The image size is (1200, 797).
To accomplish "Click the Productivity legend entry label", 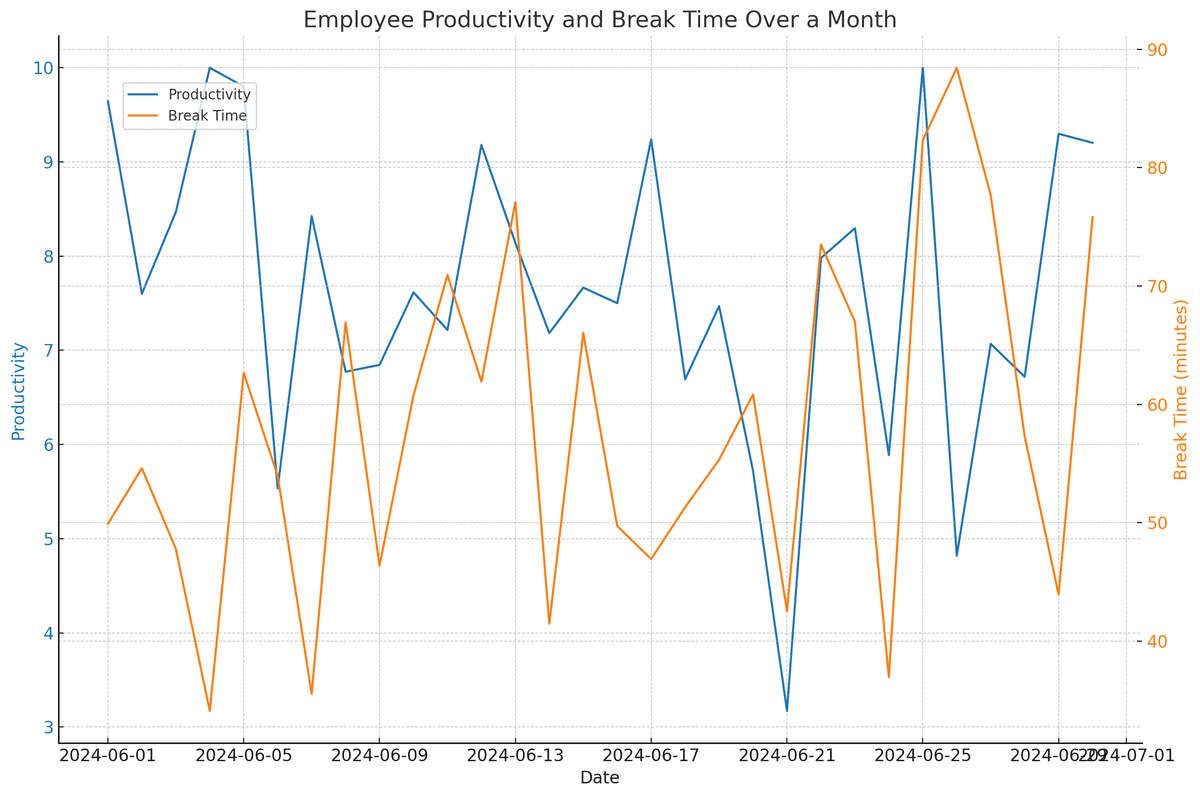I will (209, 95).
